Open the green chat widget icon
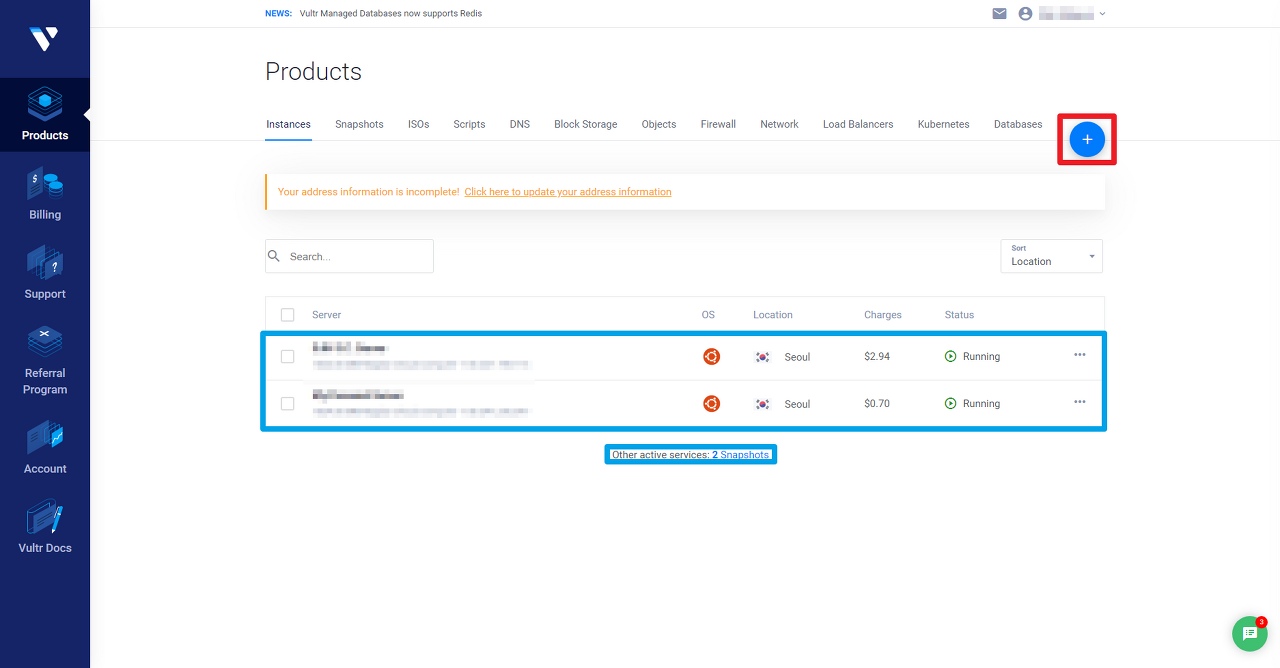 tap(1249, 634)
